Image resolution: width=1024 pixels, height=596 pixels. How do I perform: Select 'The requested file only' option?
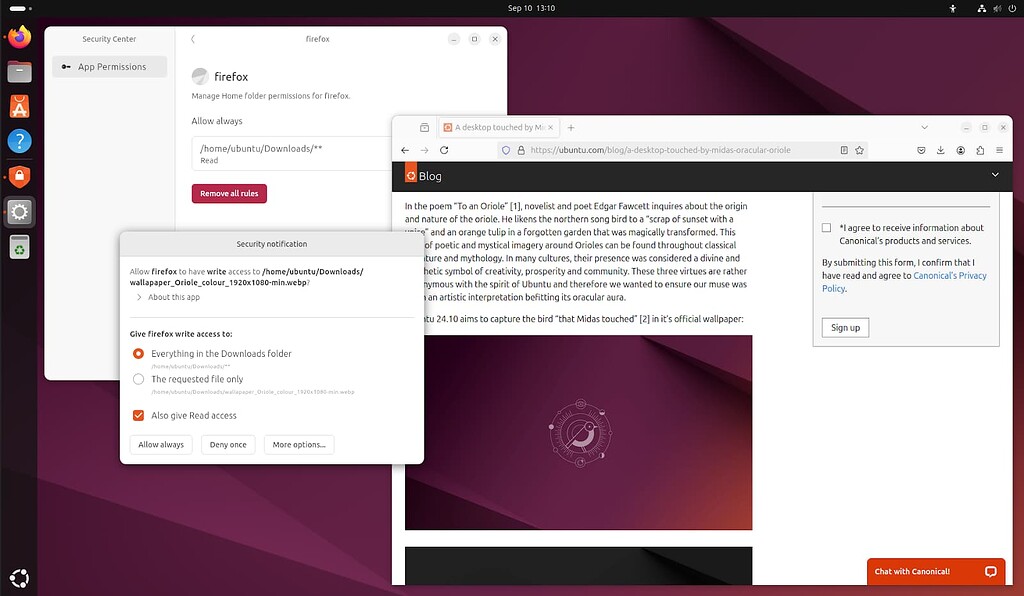(x=138, y=379)
